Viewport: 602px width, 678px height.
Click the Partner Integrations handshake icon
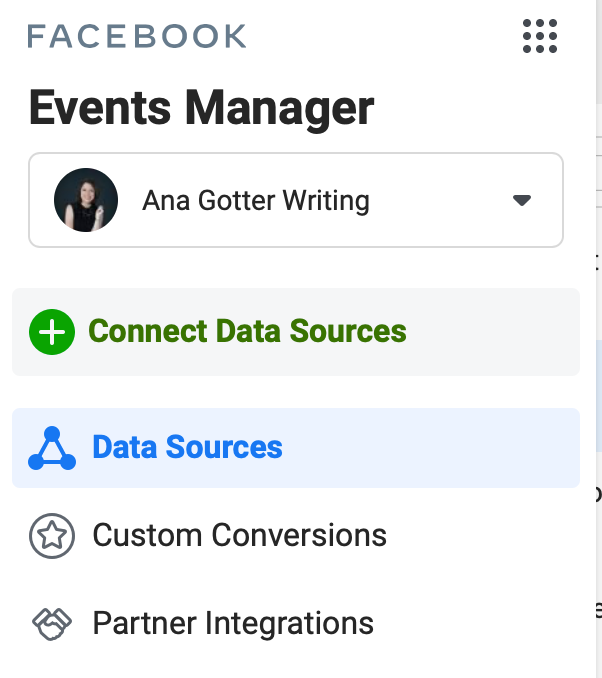tap(52, 624)
